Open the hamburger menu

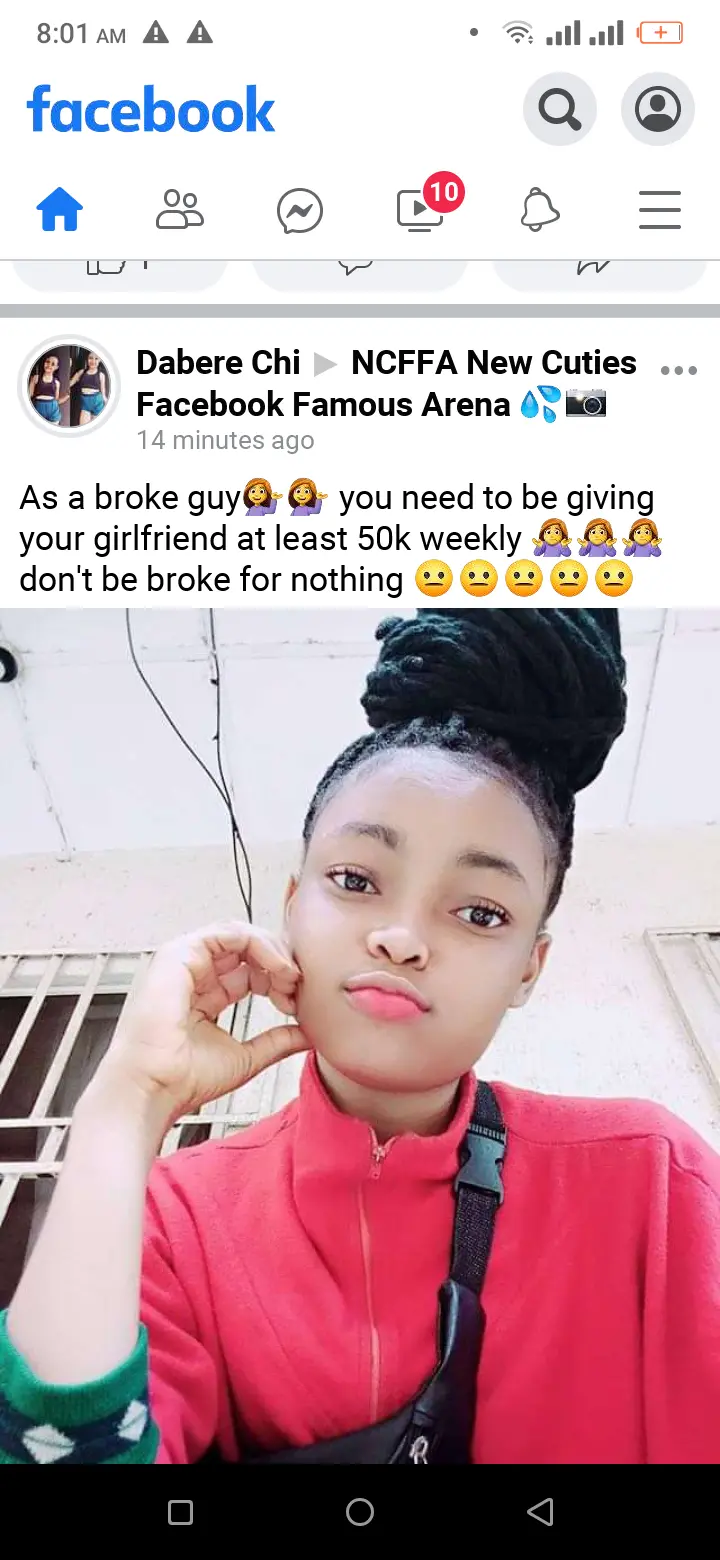[x=660, y=211]
